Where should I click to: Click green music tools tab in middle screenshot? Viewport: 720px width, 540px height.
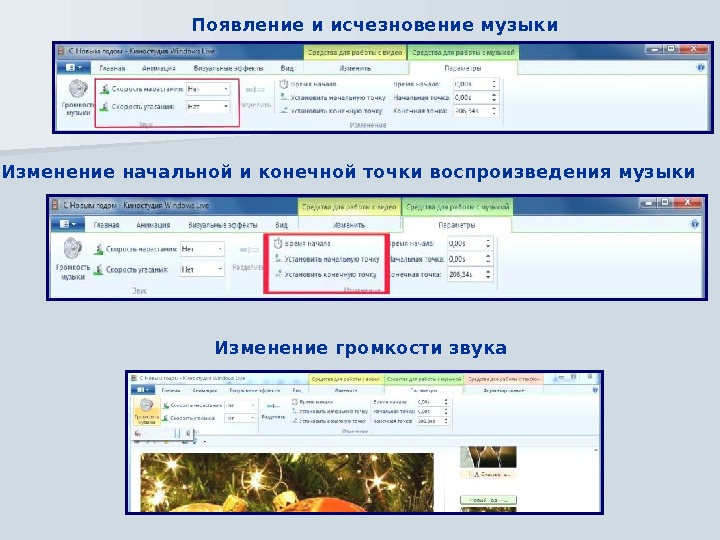(457, 207)
